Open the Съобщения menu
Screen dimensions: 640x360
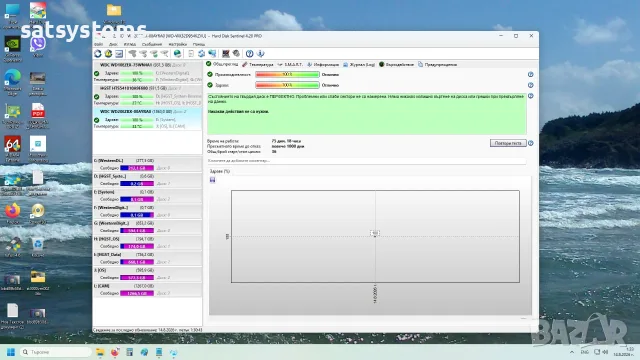[152, 44]
